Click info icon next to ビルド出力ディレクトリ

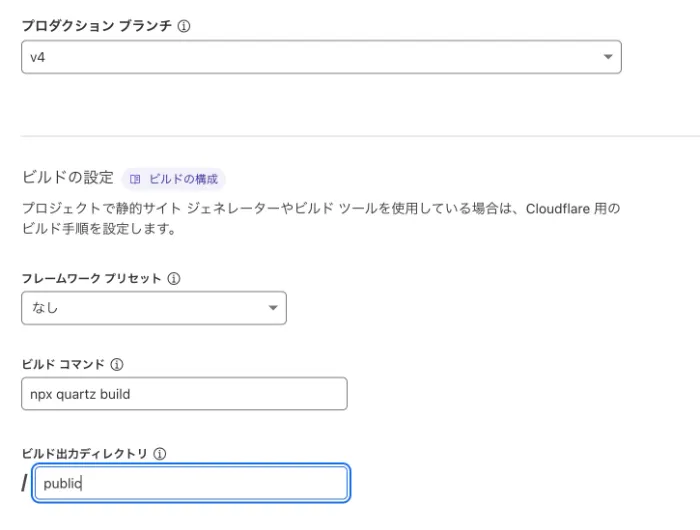pyautogui.click(x=160, y=454)
